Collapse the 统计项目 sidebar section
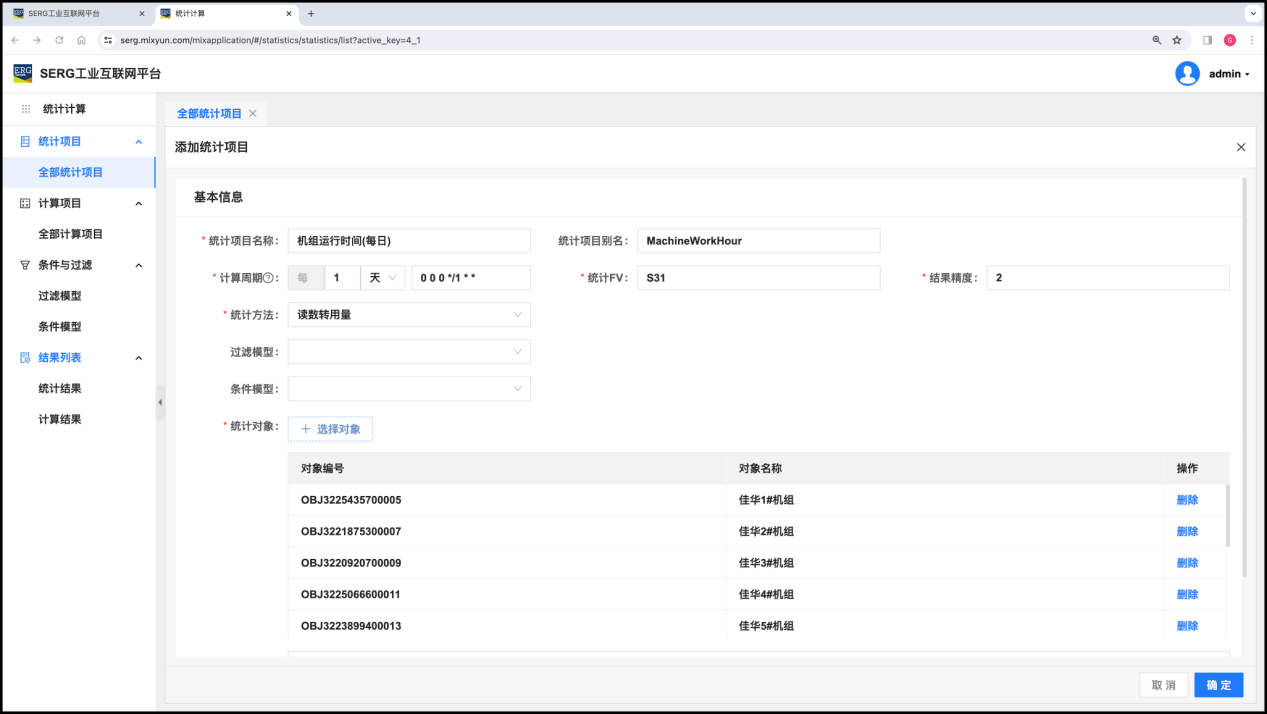1267x714 pixels. click(x=138, y=142)
